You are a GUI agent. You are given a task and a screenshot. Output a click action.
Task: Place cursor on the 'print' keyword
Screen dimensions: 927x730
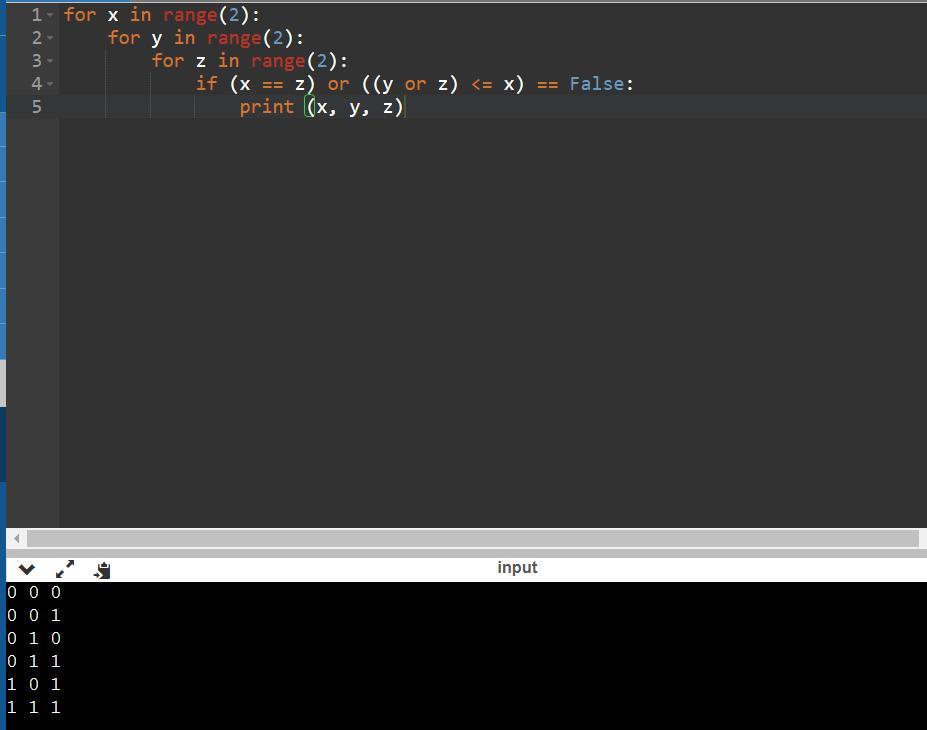(266, 107)
